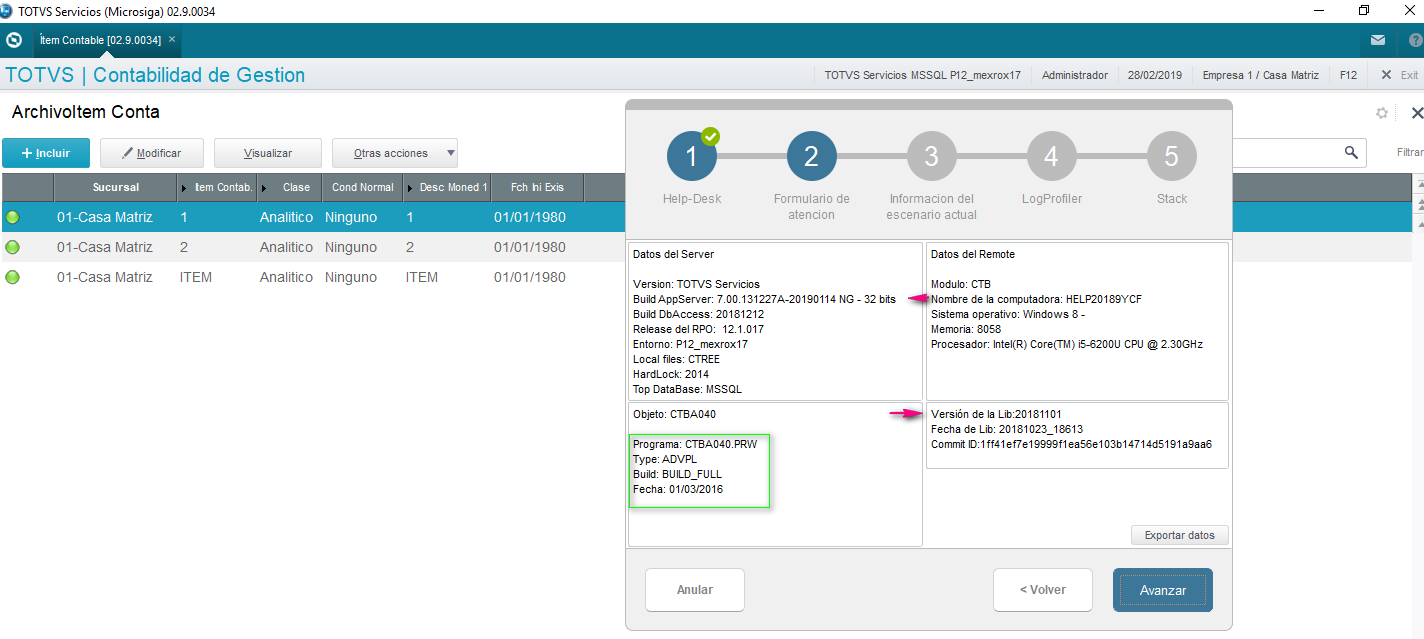This screenshot has height=639, width=1424.
Task: Click the TOTVS round logo menu icon
Action: [x=14, y=40]
